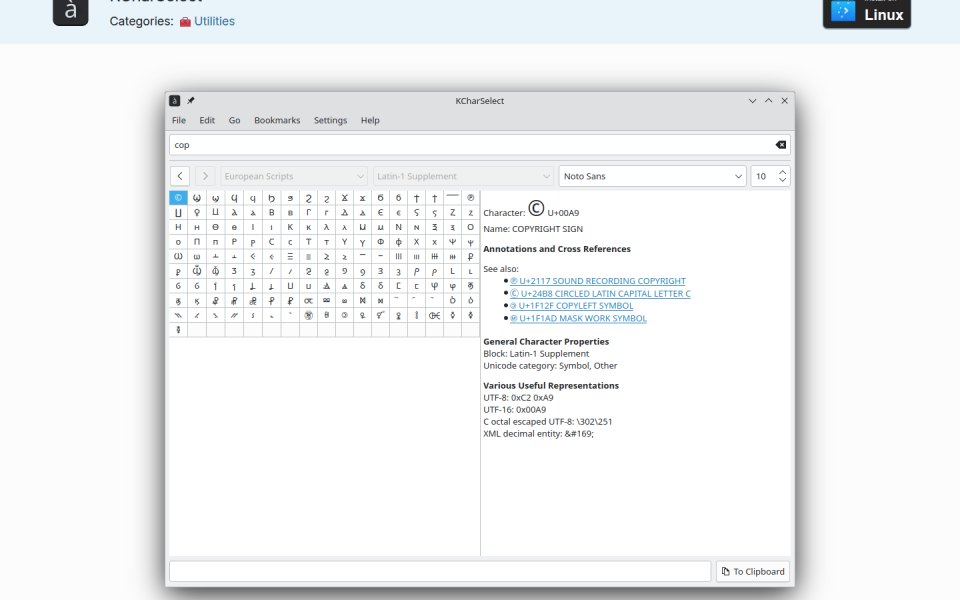Increase font size with the up stepper arrow
Image resolution: width=960 pixels, height=600 pixels.
(782, 172)
